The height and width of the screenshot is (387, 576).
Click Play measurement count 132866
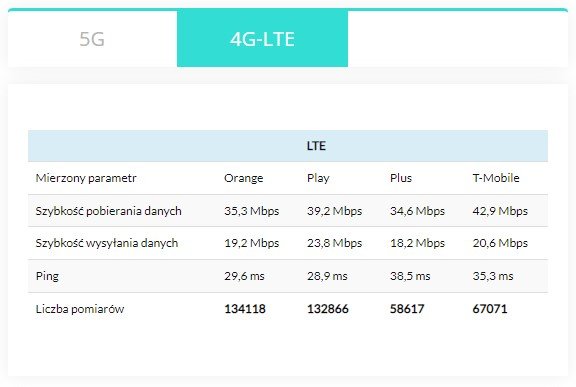click(x=328, y=309)
